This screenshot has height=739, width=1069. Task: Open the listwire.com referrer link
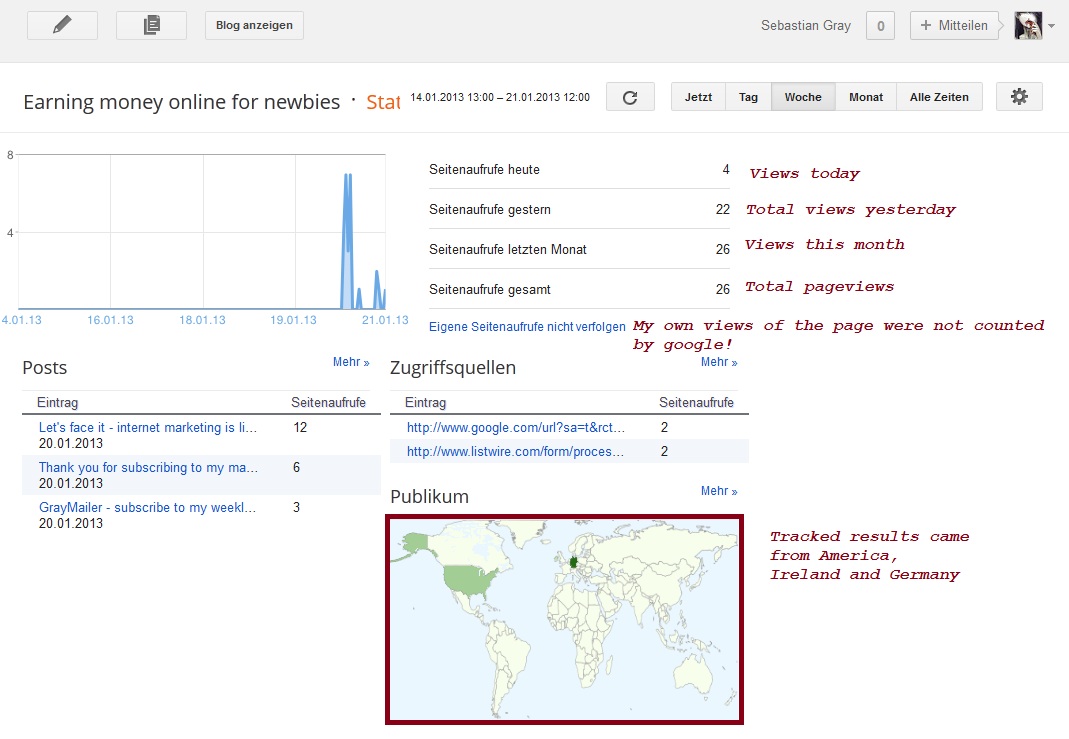point(516,452)
